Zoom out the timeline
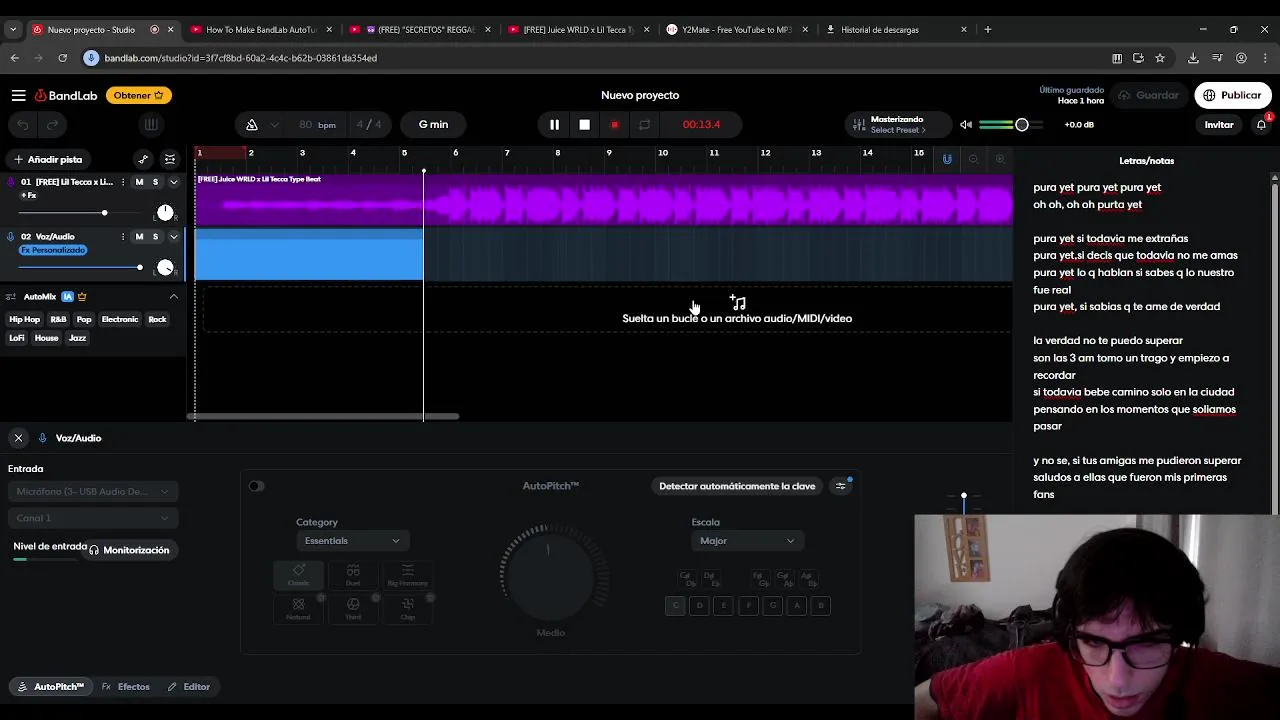This screenshot has width=1280, height=720. coord(974,159)
